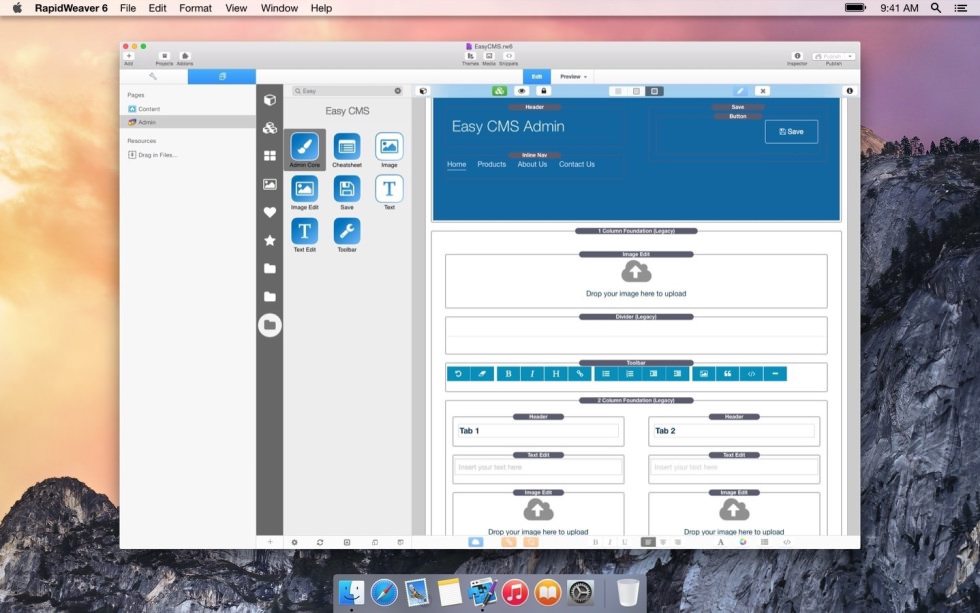Click the Contact Us navigation link
This screenshot has height=613, width=980.
[x=576, y=164]
